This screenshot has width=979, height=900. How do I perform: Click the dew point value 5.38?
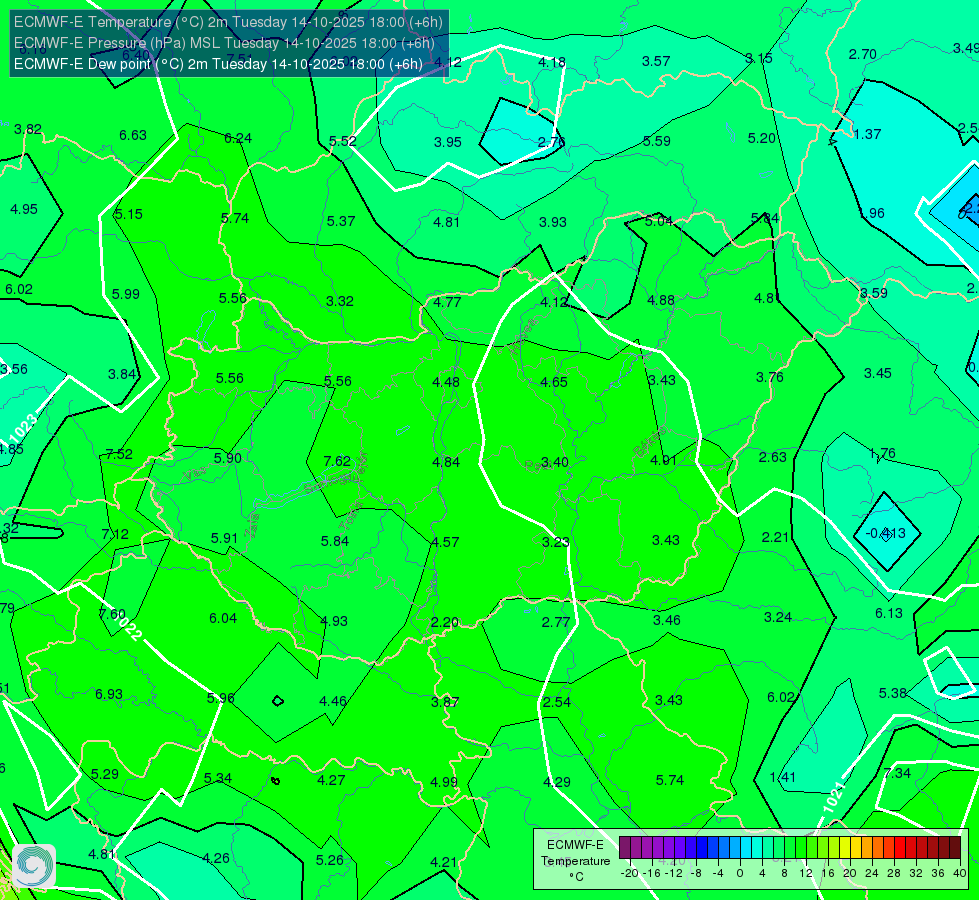(x=892, y=693)
